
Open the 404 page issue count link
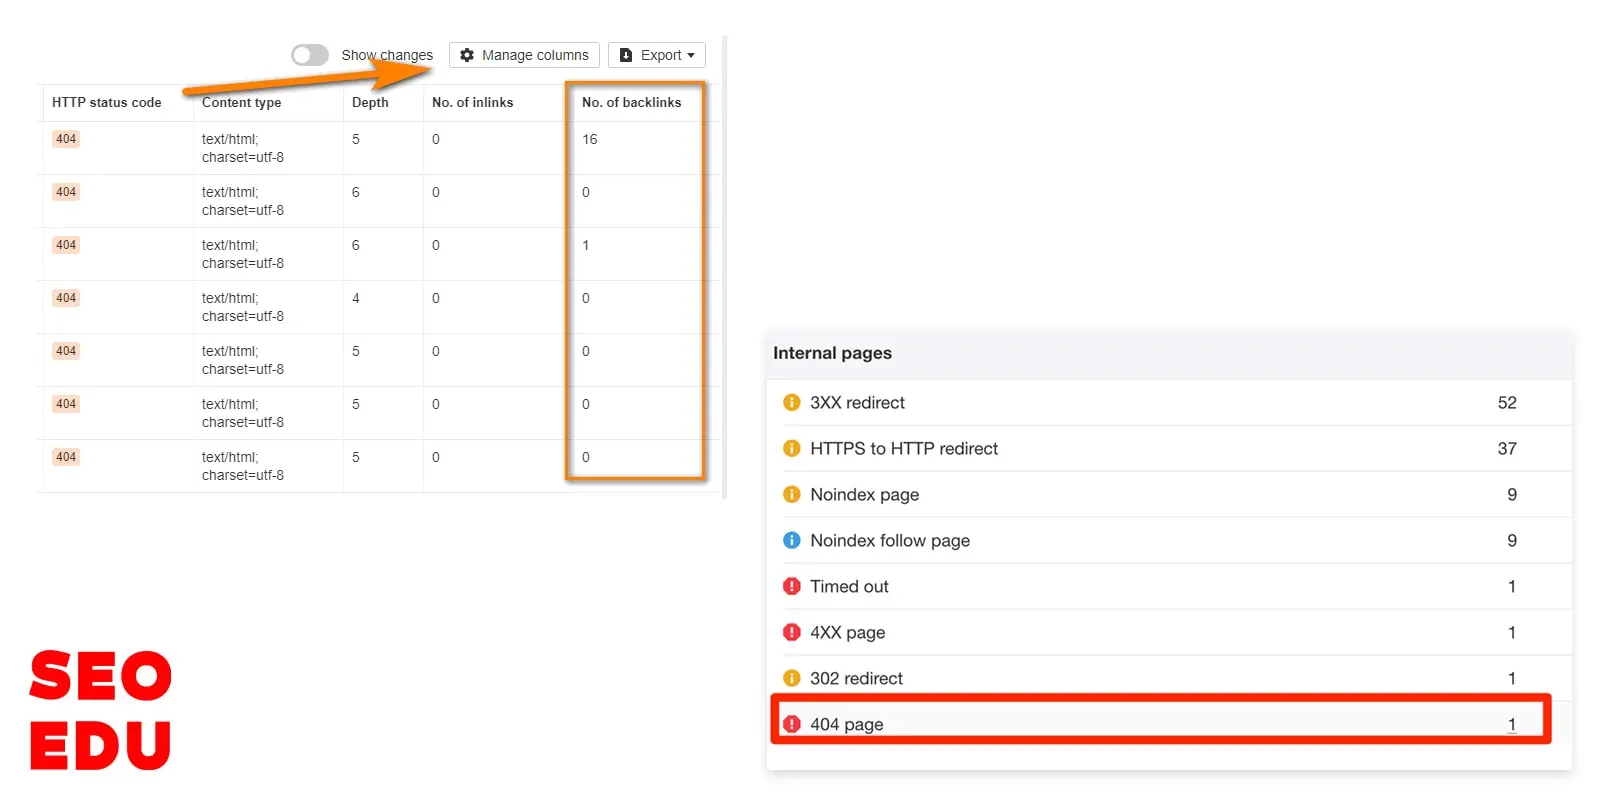[x=1511, y=724]
